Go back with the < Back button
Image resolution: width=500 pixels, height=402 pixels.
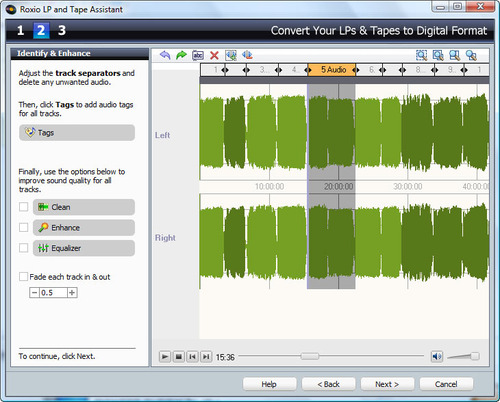coord(328,384)
